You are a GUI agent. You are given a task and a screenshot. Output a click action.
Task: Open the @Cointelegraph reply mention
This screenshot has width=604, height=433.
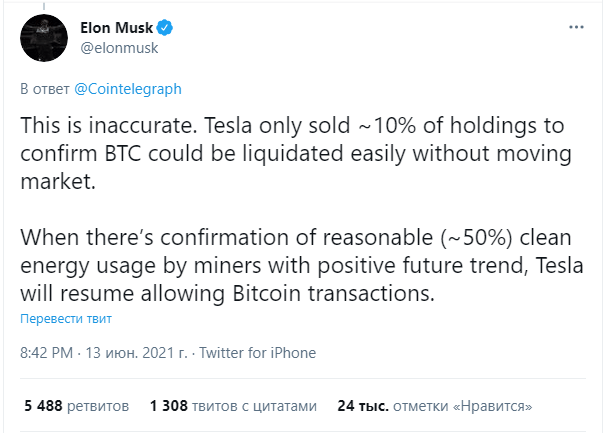(128, 89)
